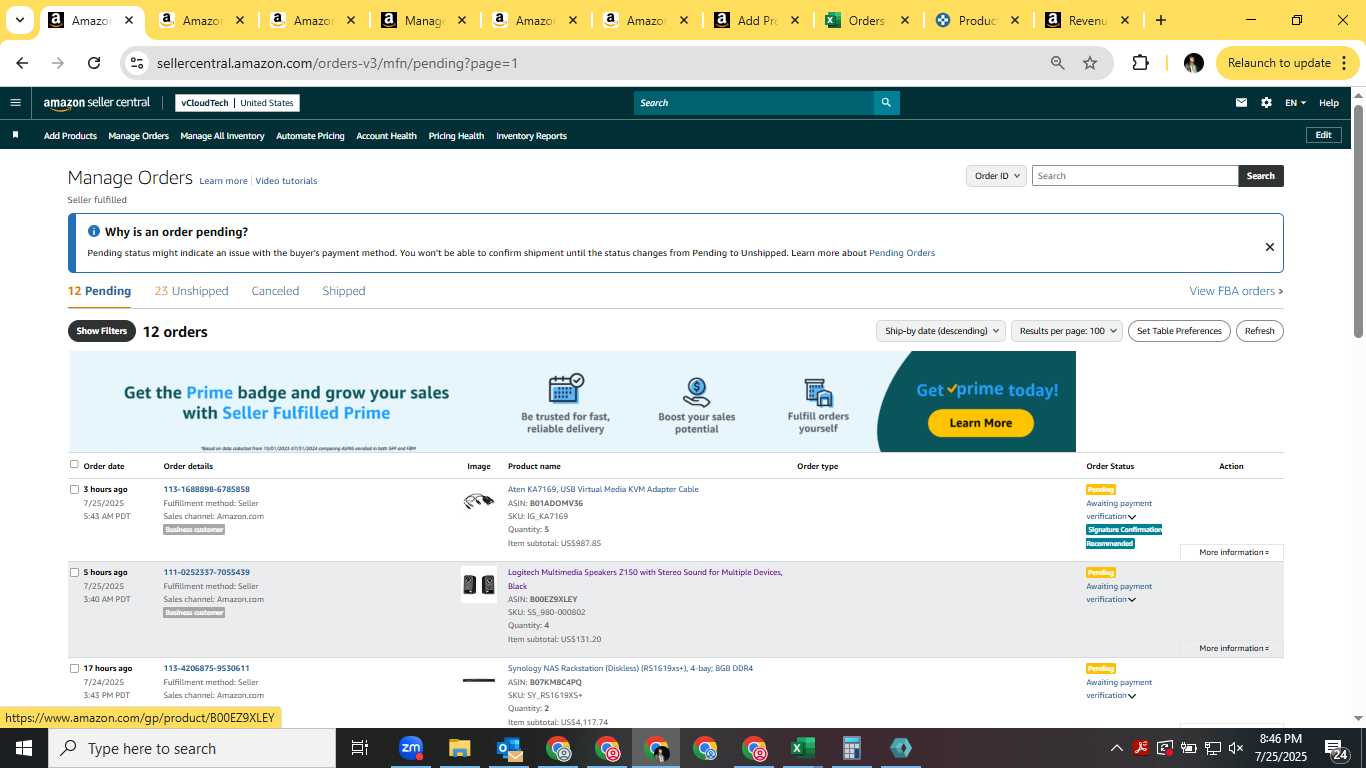Image resolution: width=1366 pixels, height=768 pixels.
Task: Expand payment verification status for Synology order
Action: [1132, 696]
